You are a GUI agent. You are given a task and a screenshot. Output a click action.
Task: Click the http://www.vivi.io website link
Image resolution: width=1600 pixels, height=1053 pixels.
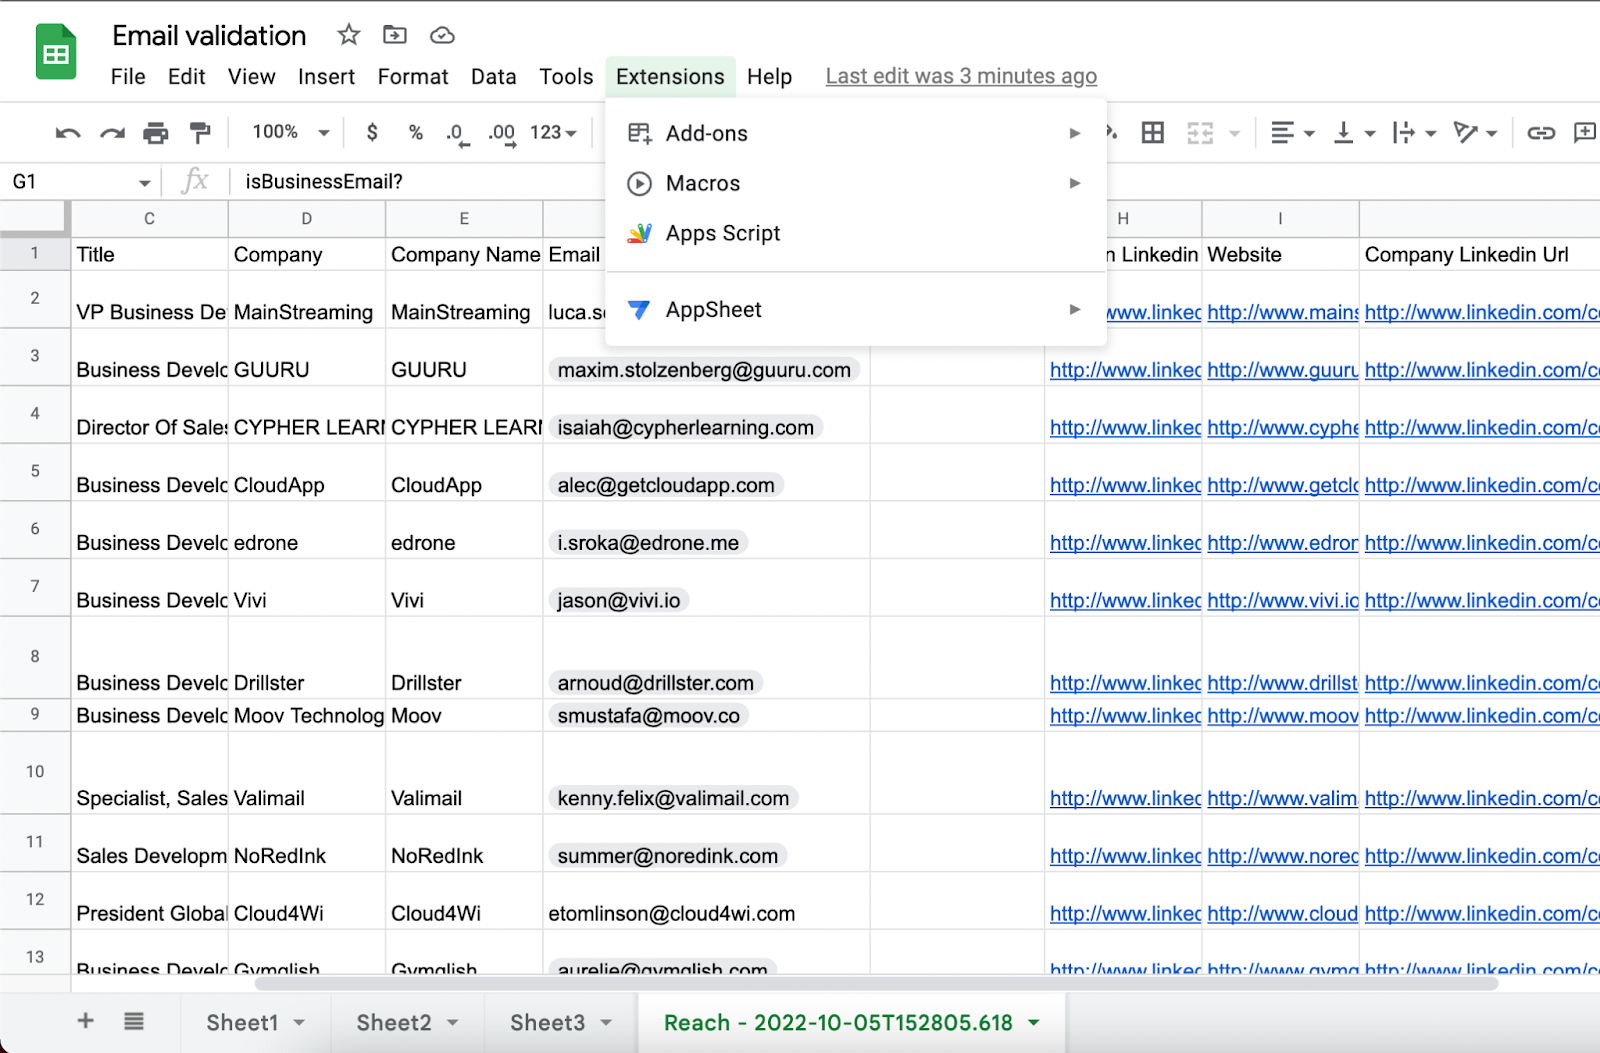point(1282,600)
